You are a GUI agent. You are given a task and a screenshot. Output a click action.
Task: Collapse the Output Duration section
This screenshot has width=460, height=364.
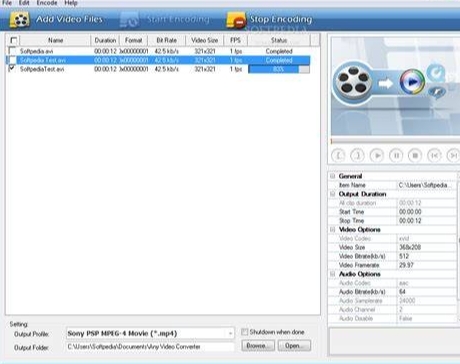click(x=332, y=194)
